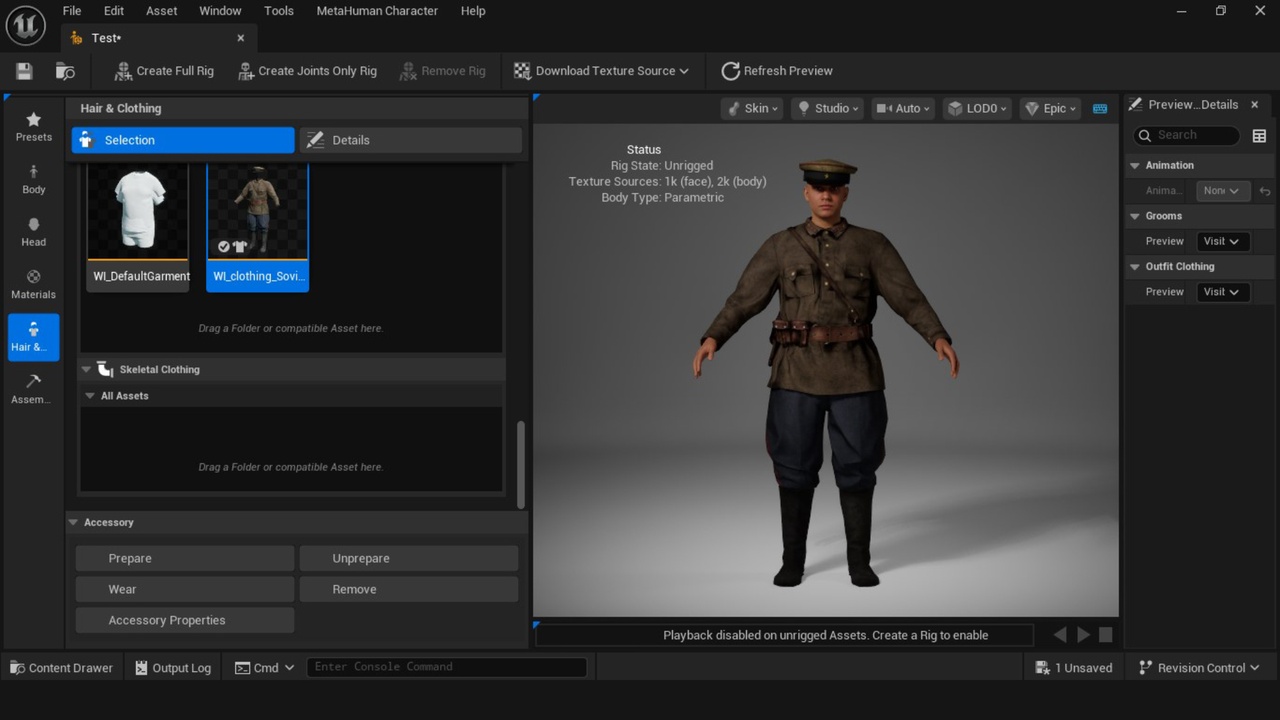Click the Enter Console Command field
This screenshot has height=720, width=1280.
click(446, 667)
